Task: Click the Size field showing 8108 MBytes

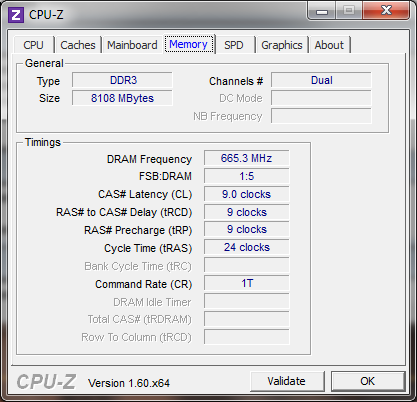Action: coord(122,98)
